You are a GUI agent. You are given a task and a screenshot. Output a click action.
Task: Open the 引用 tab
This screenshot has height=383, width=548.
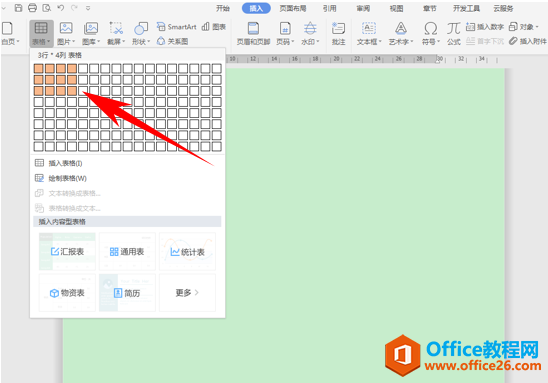[330, 8]
